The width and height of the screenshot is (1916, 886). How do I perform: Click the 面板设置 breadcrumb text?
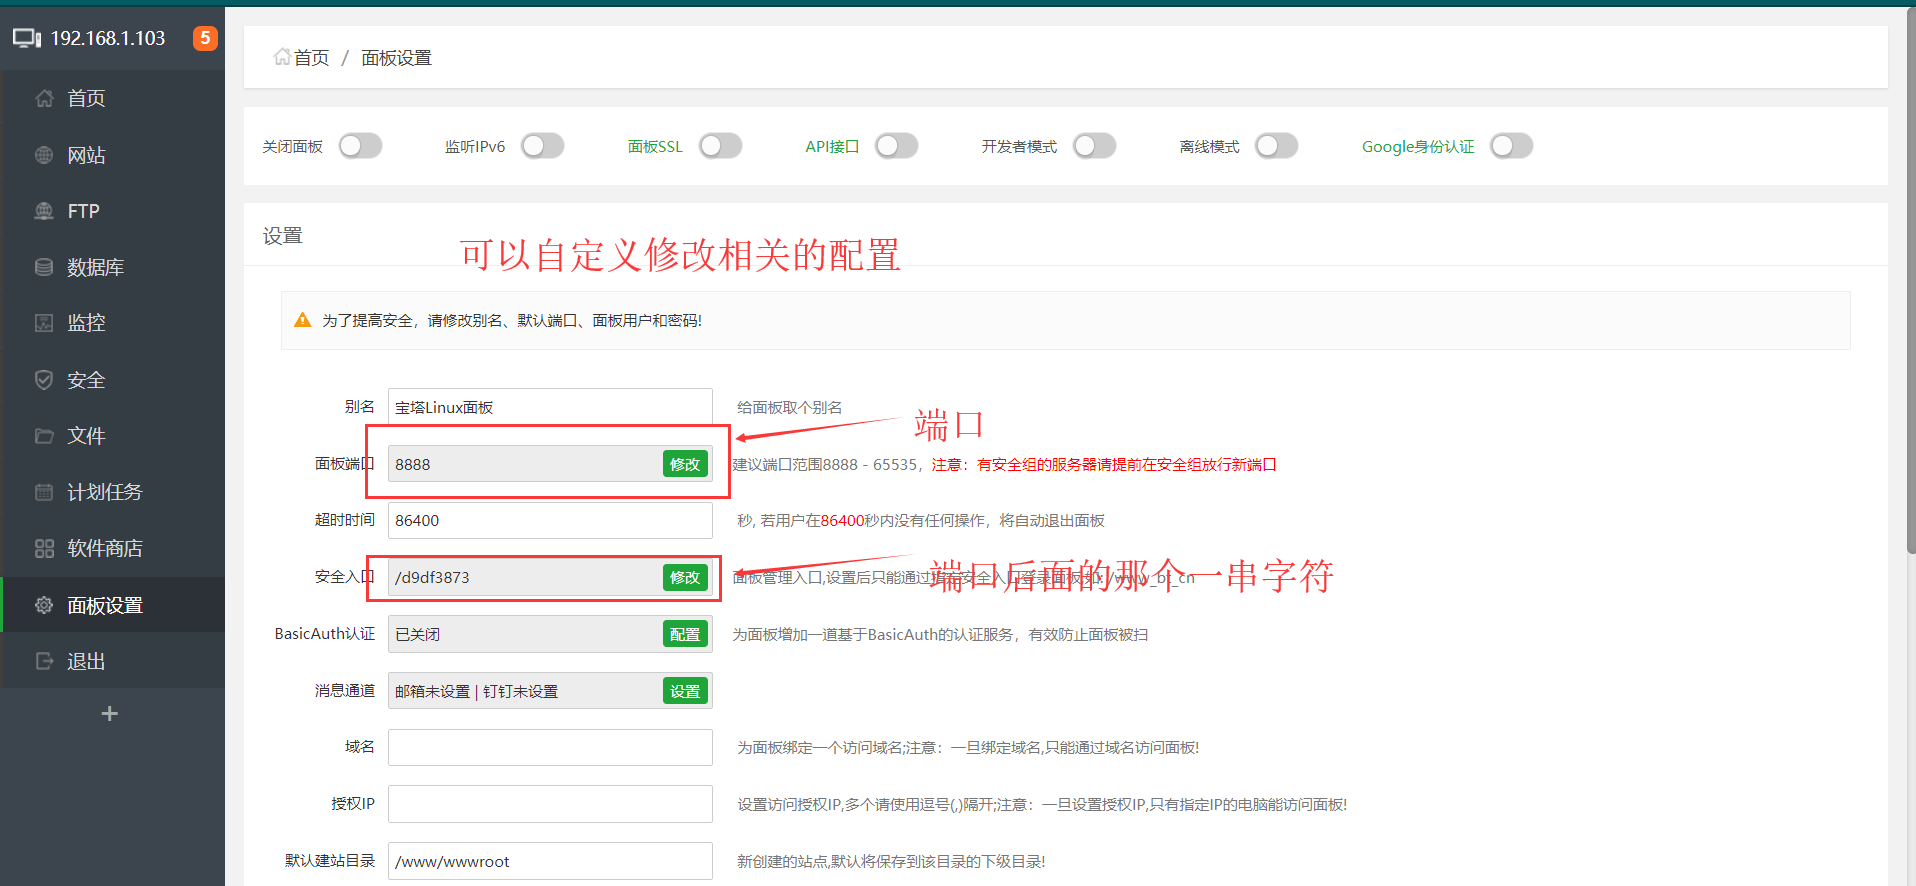(x=396, y=58)
